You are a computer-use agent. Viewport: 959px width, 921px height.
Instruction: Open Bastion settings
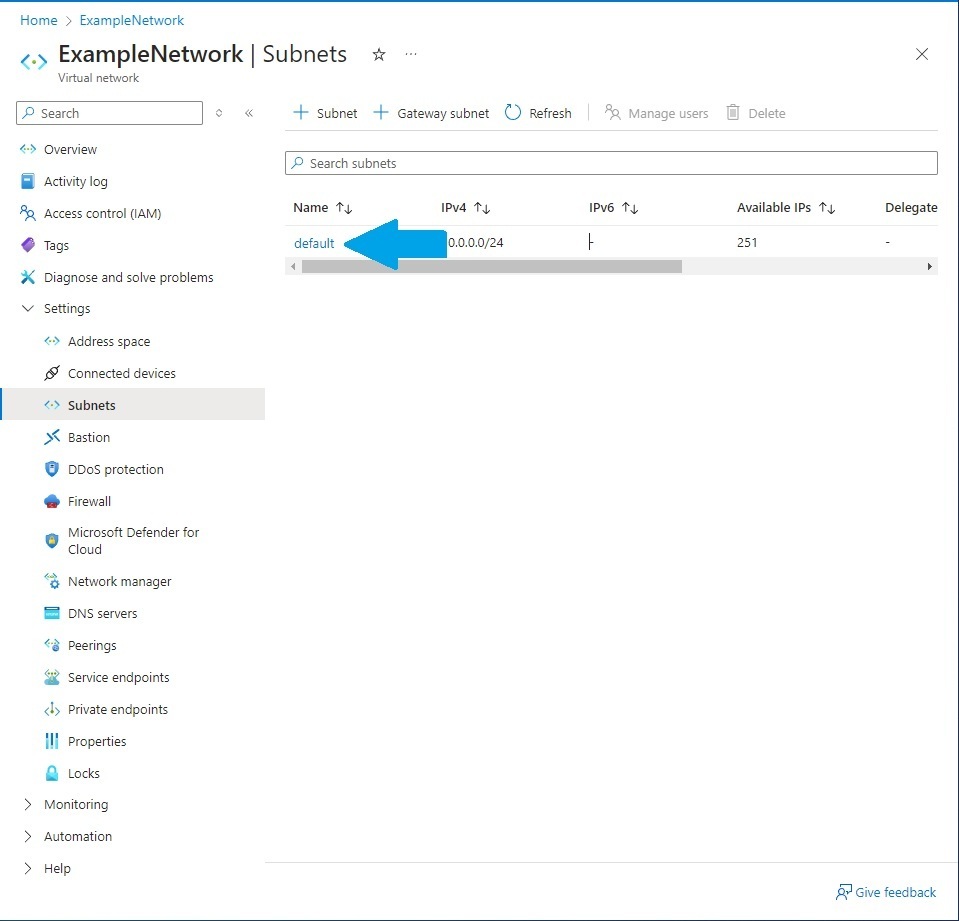point(86,437)
